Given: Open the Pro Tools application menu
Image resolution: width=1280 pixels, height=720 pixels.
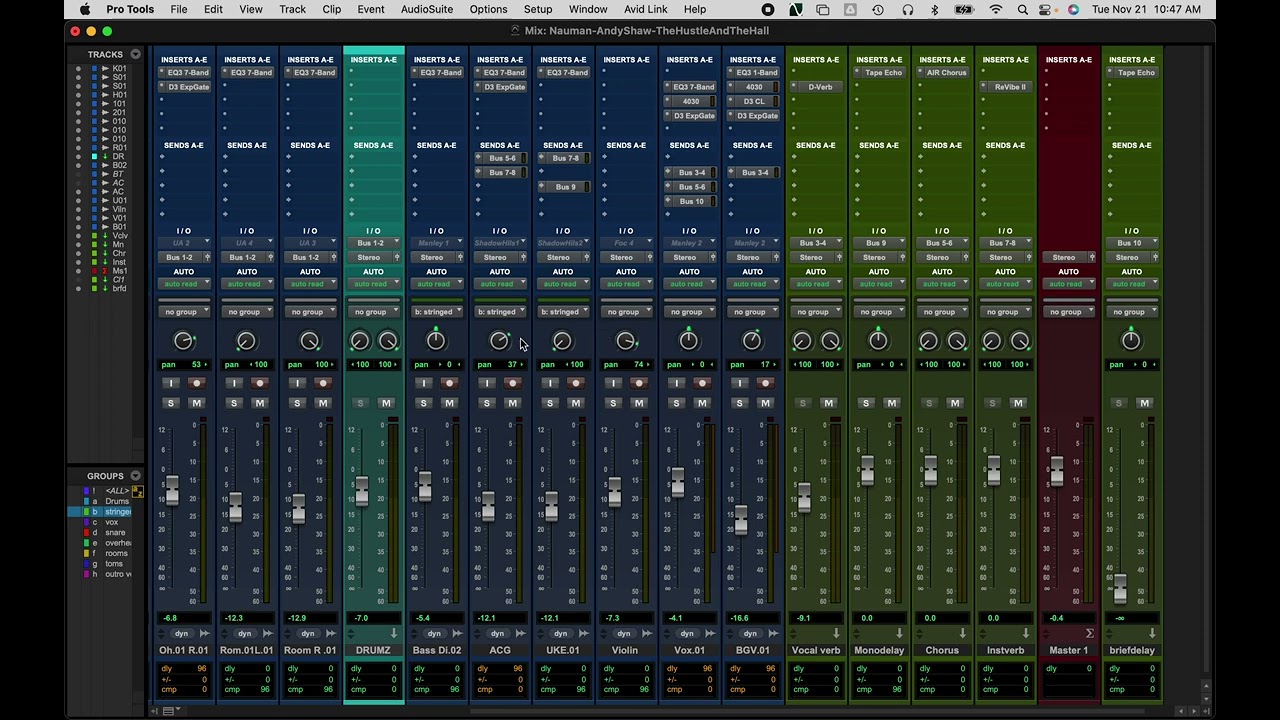Looking at the screenshot, I should coord(130,9).
